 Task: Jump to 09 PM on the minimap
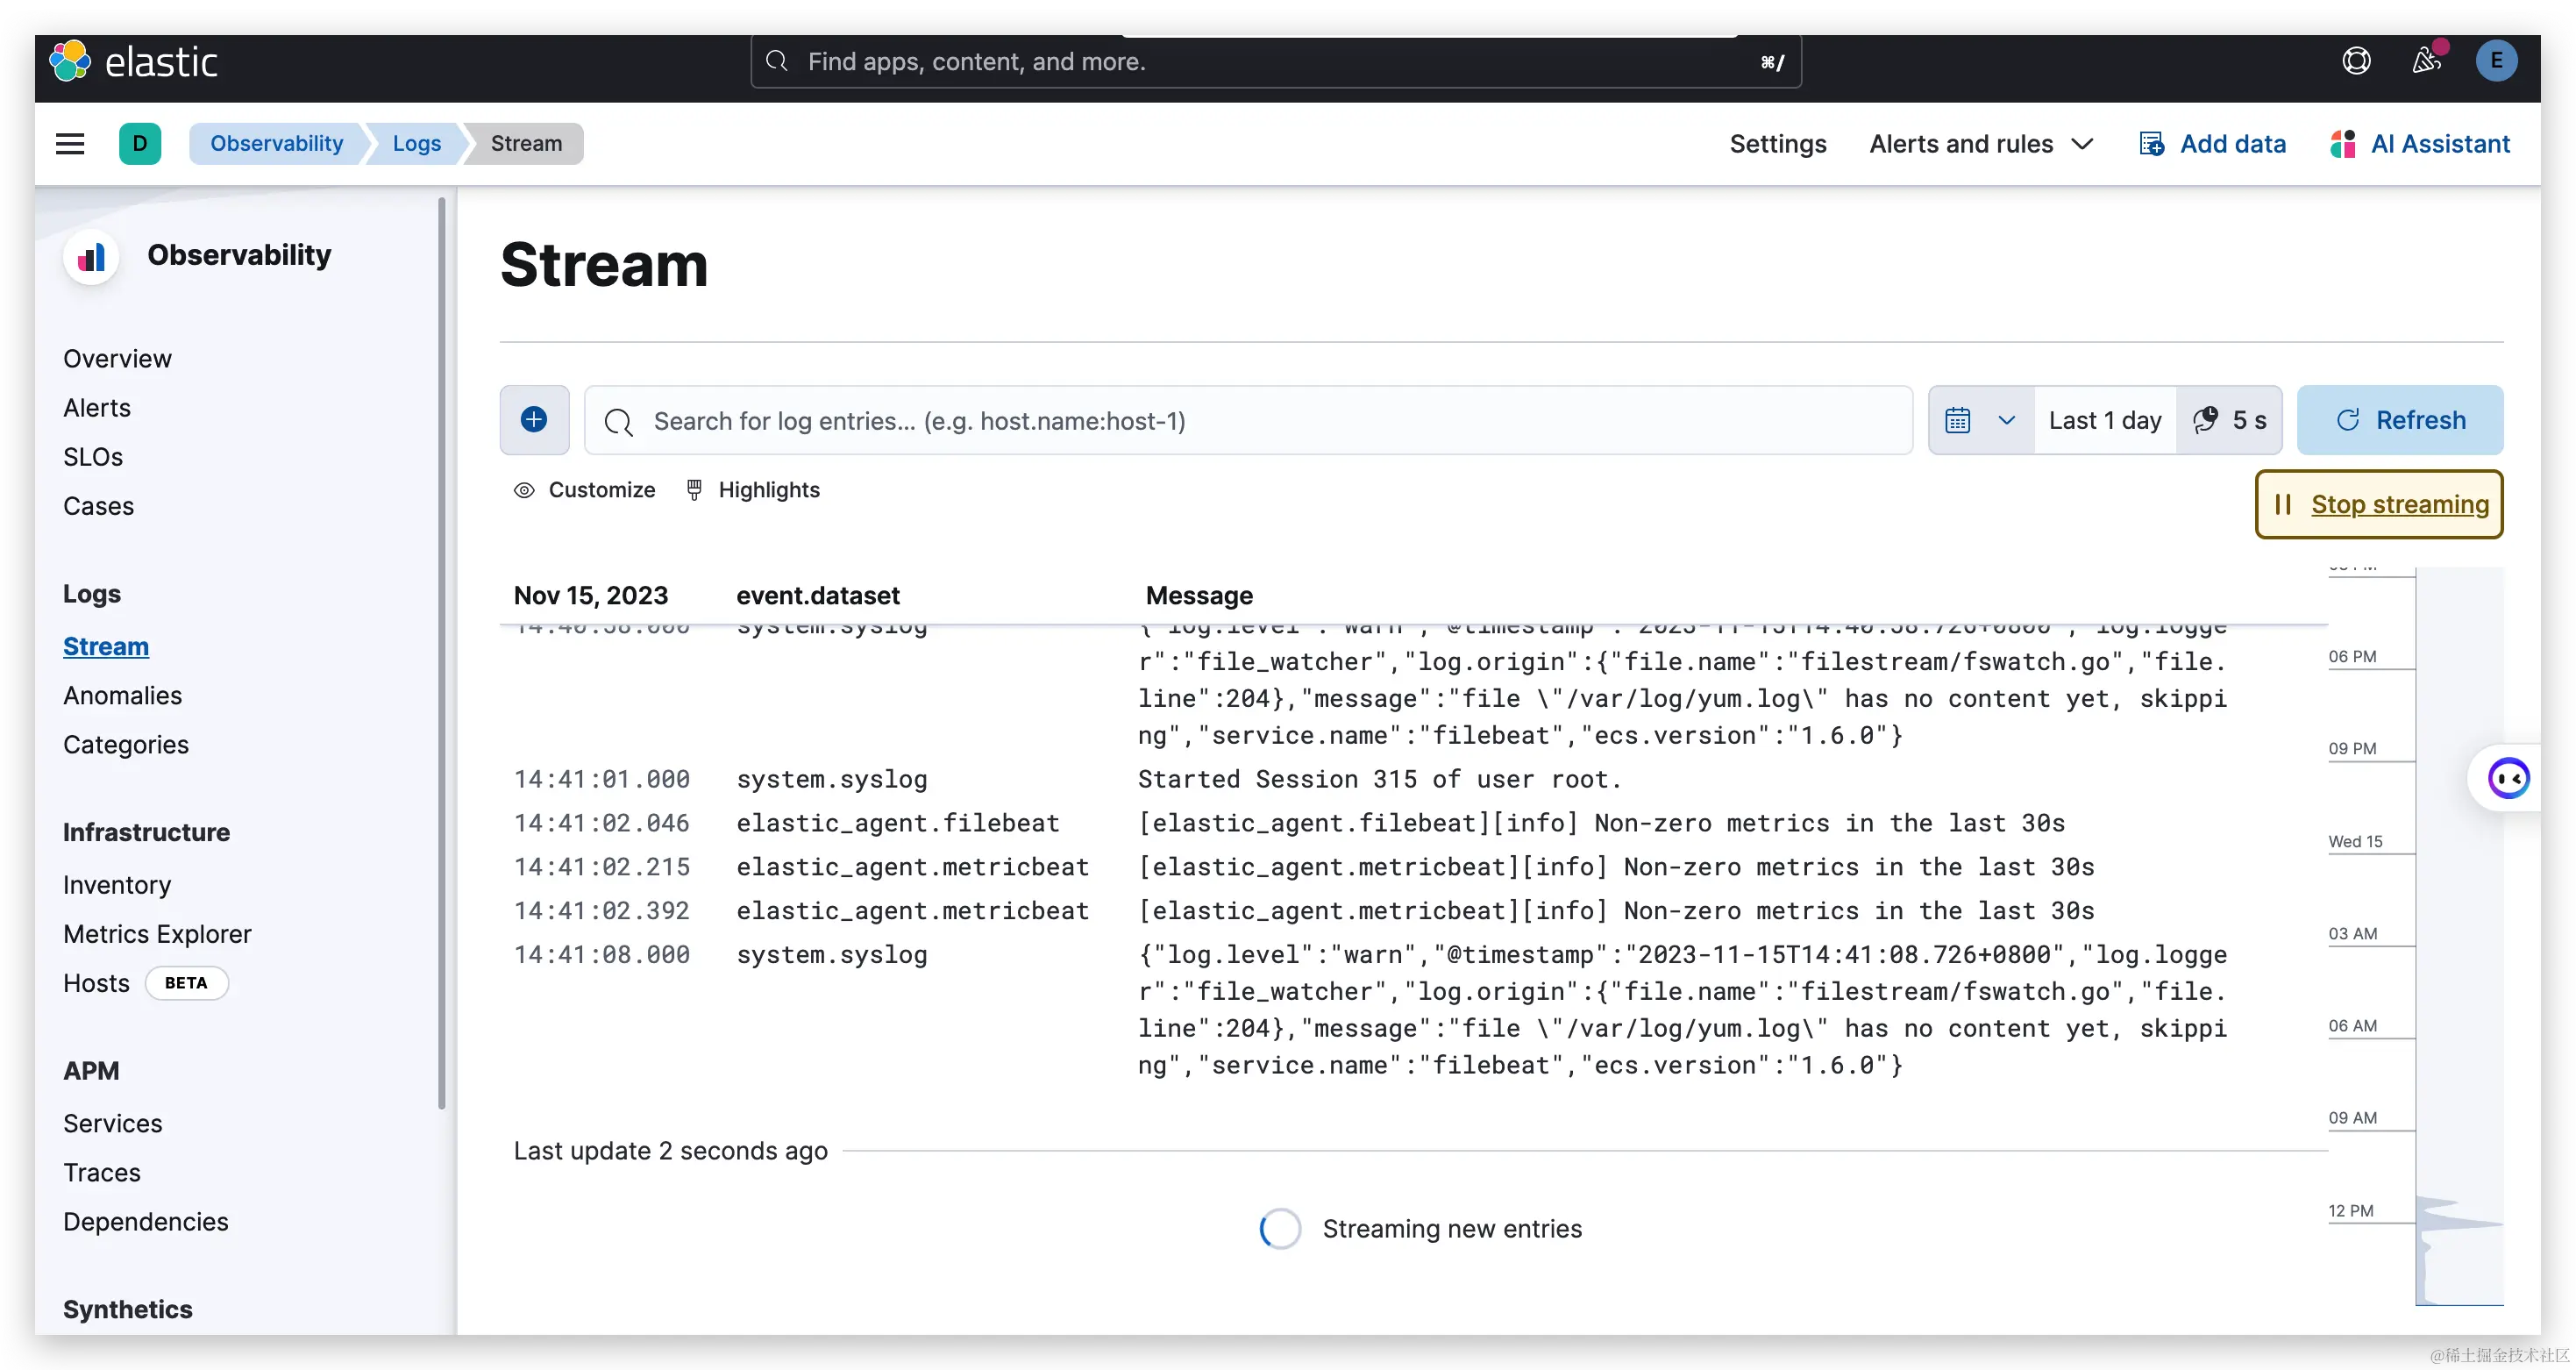click(2352, 748)
